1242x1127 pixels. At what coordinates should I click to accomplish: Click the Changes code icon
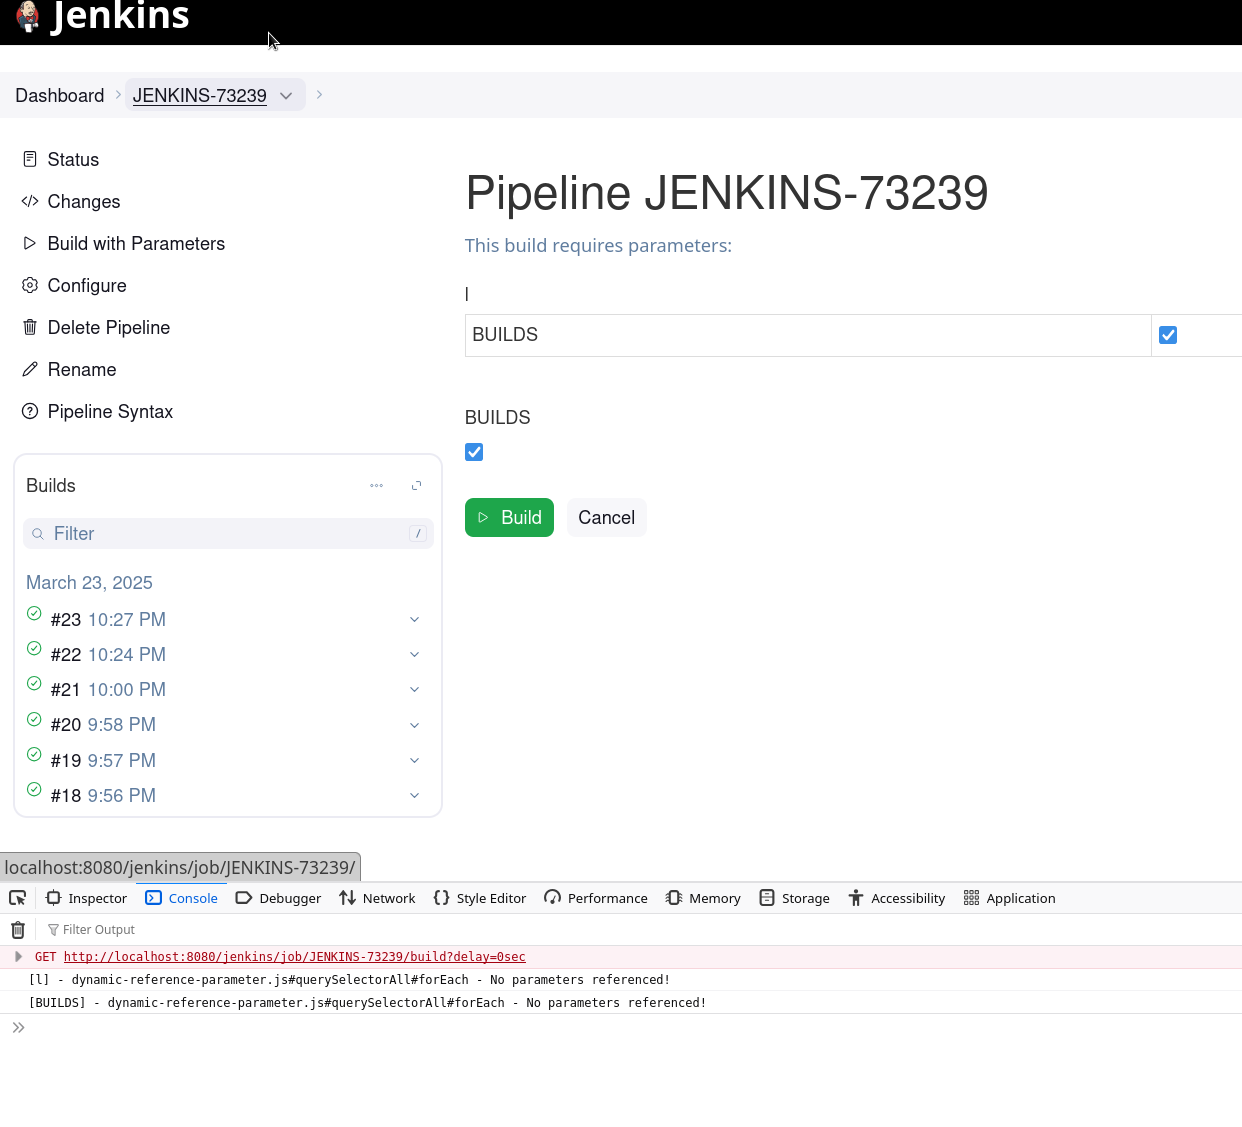(30, 201)
